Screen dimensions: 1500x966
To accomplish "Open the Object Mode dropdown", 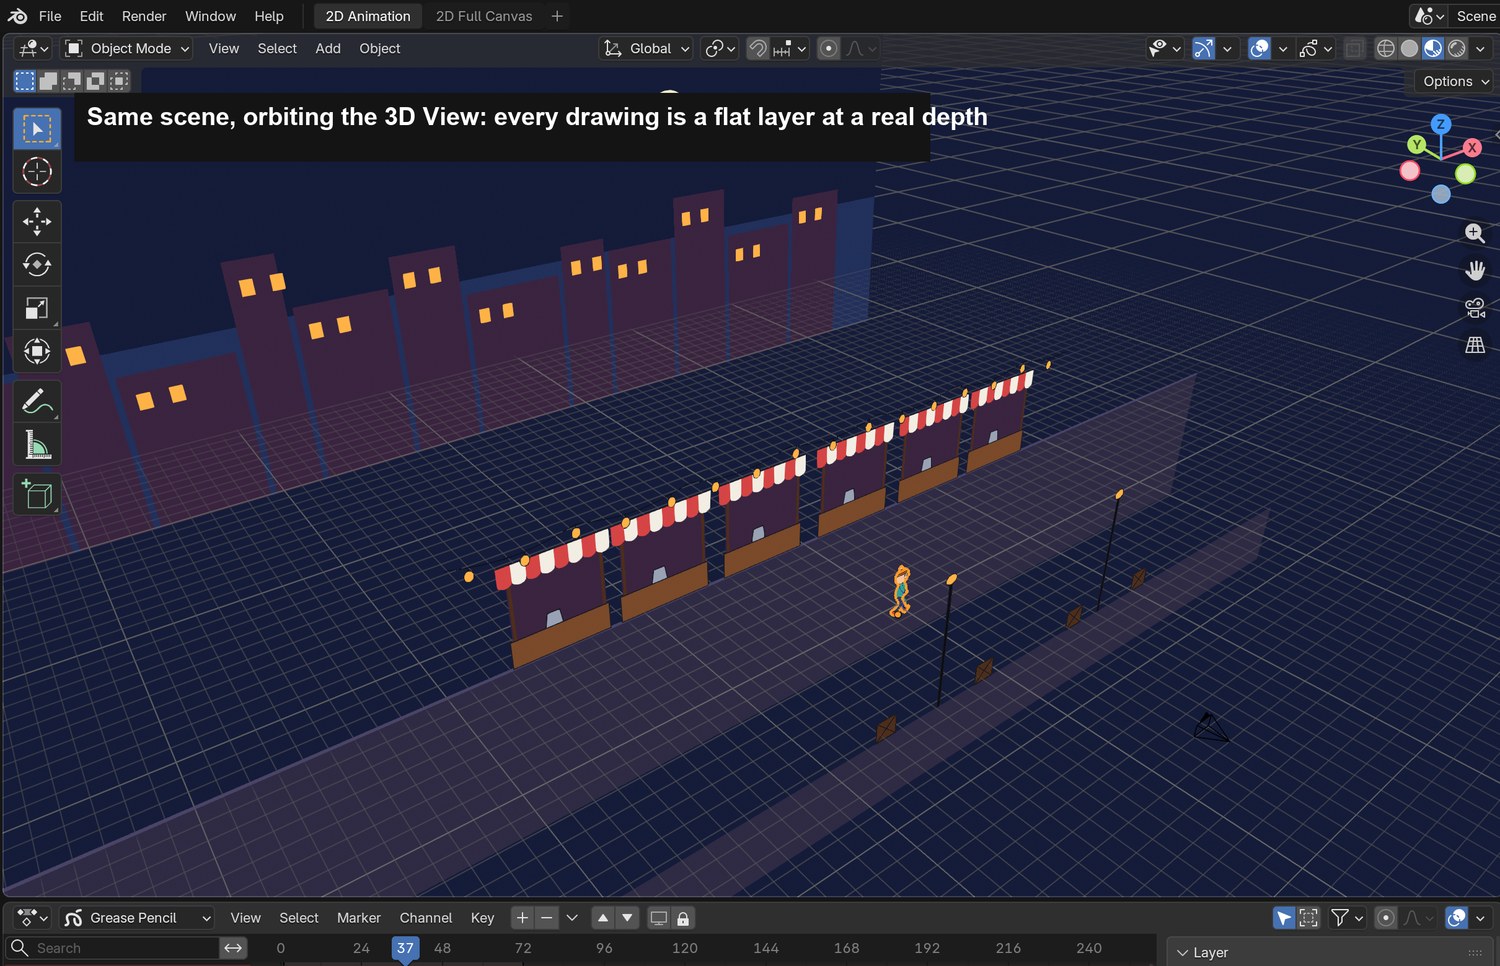I will click(127, 48).
